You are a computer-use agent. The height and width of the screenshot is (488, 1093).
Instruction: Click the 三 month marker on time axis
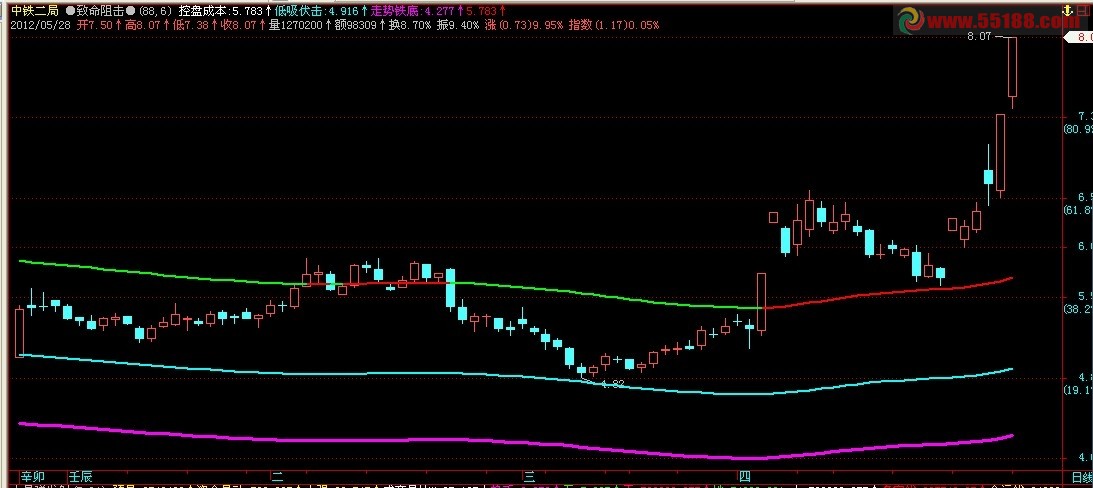click(x=530, y=477)
